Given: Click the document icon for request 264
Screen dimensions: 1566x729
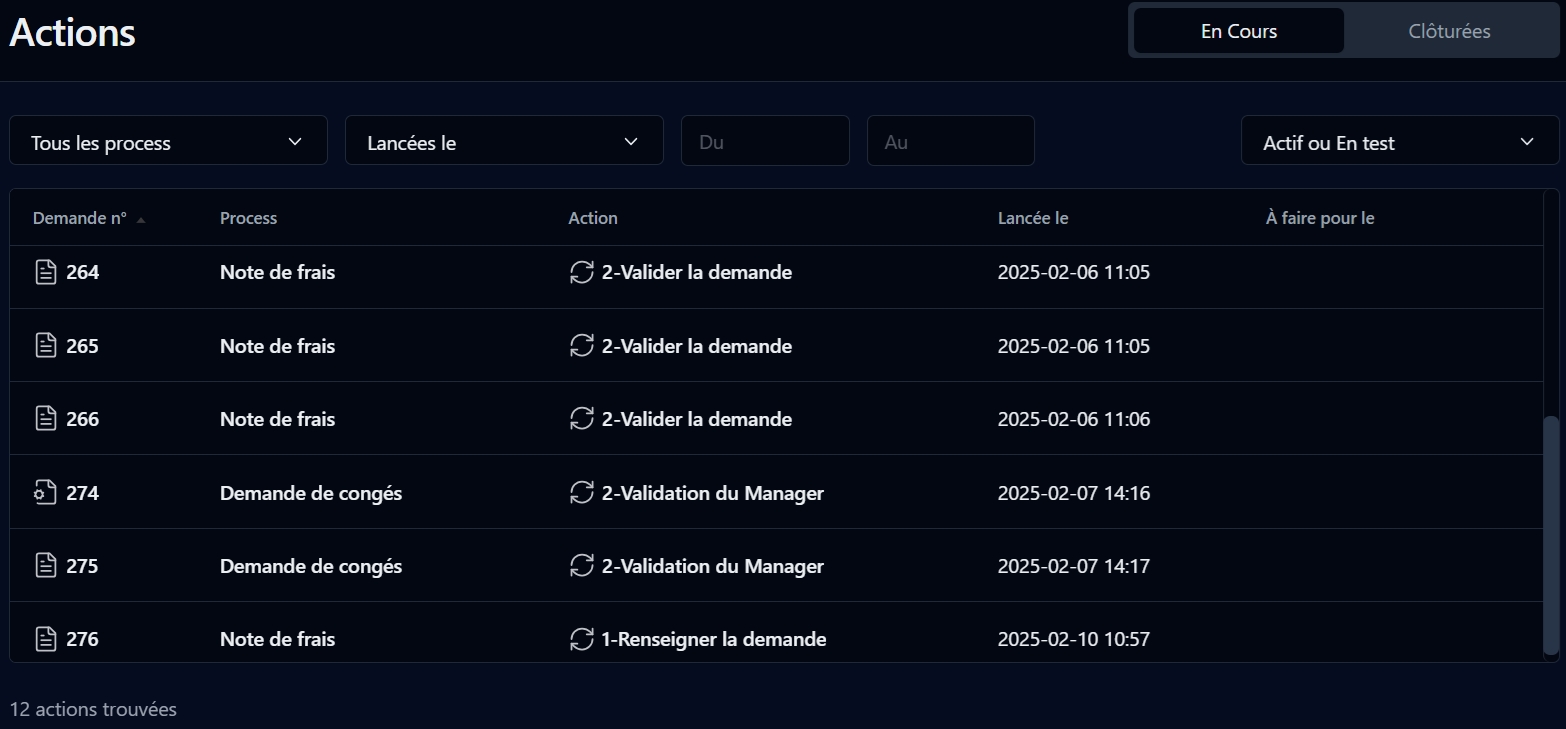Looking at the screenshot, I should coord(45,272).
